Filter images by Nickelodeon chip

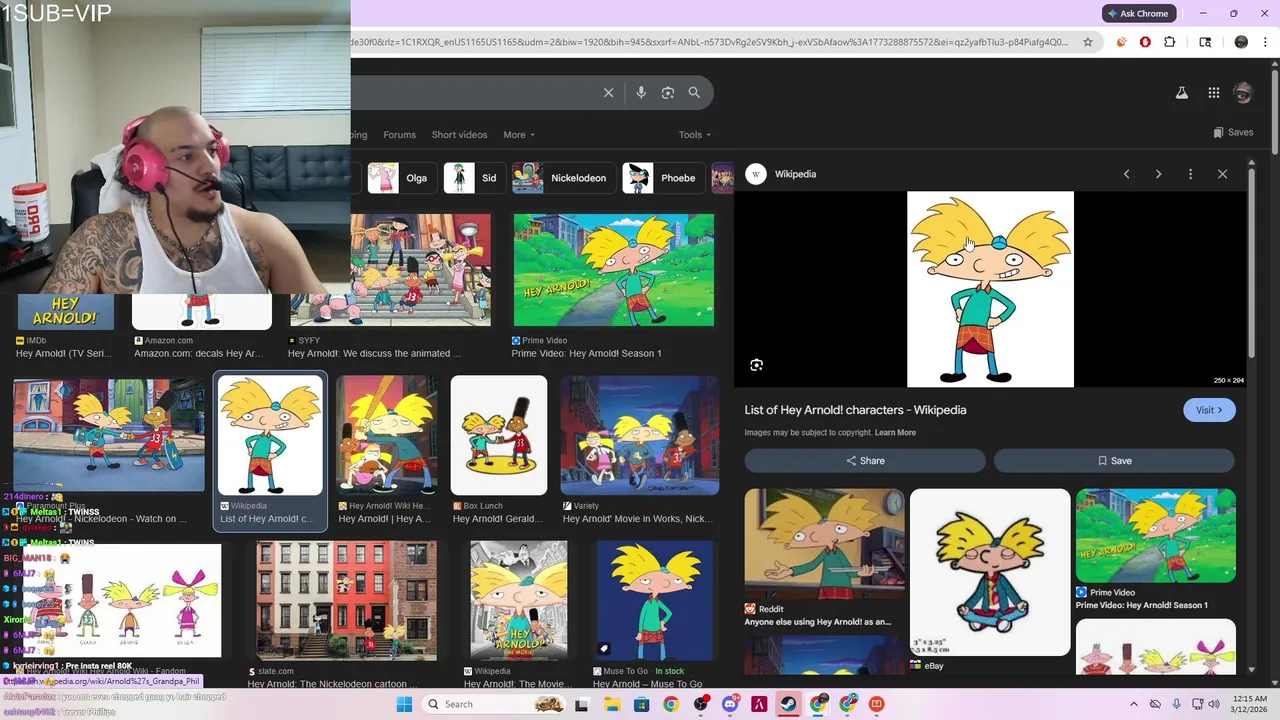click(562, 178)
